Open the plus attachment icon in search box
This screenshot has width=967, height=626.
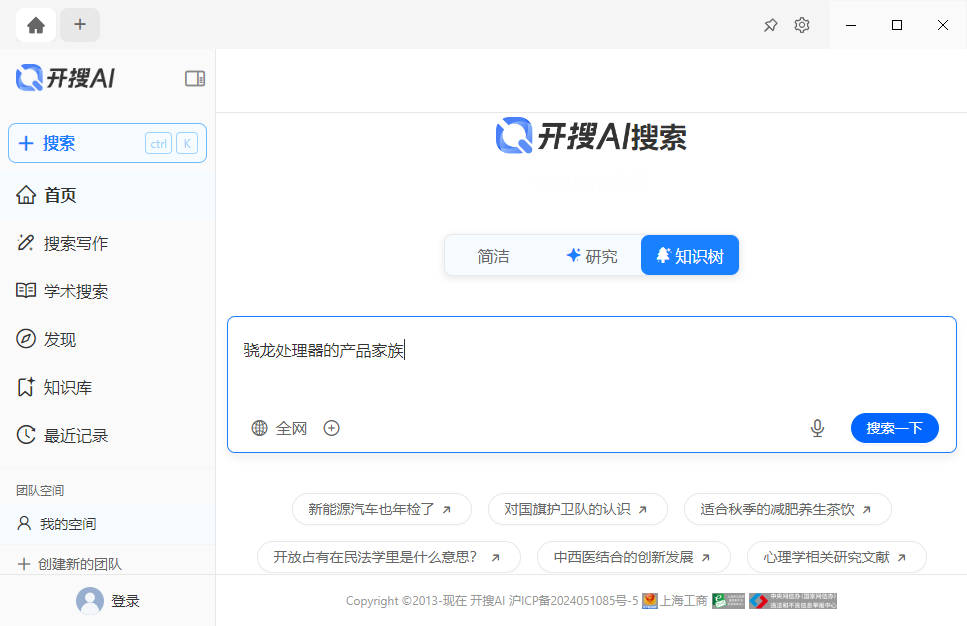coord(331,428)
